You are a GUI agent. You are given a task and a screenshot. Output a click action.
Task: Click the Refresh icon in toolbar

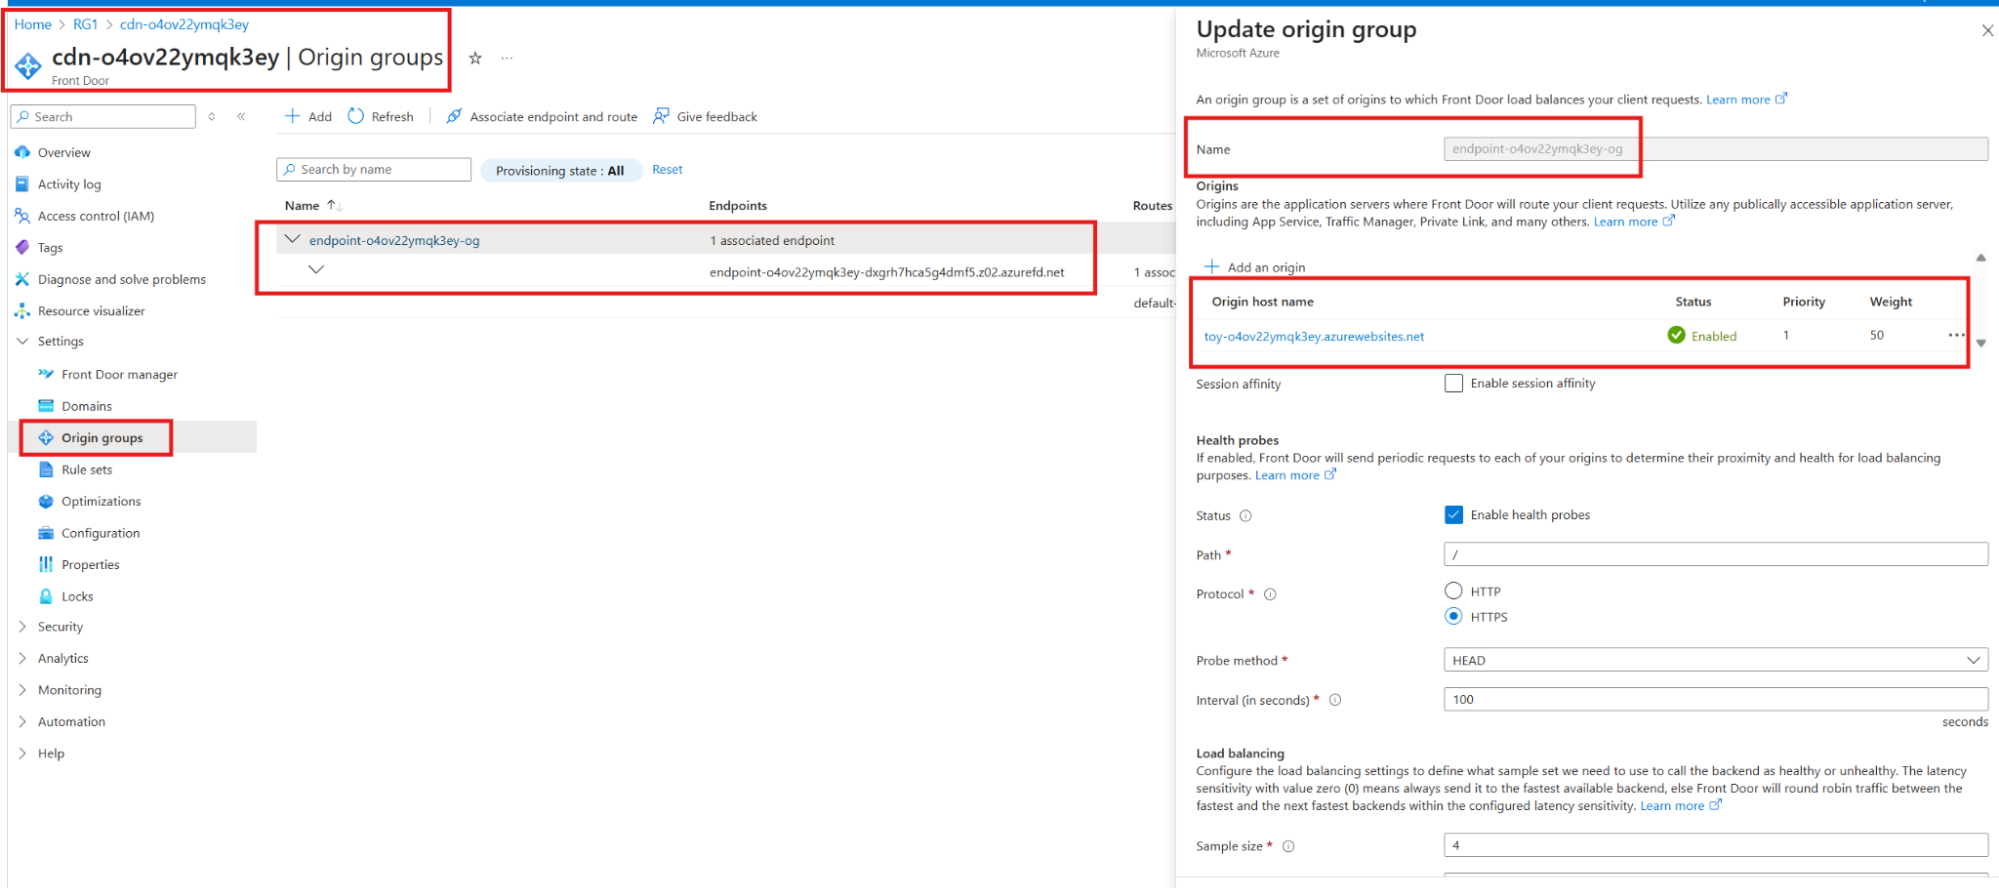coord(356,116)
